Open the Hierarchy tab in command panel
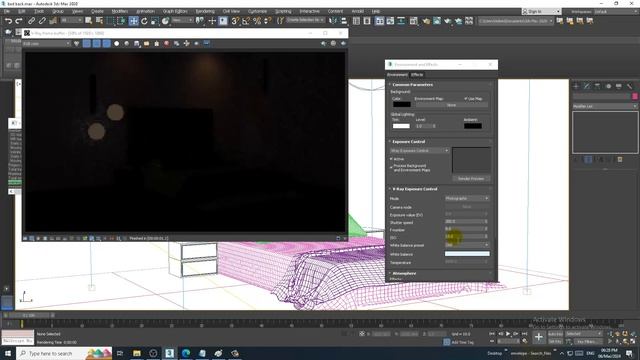Screen dimensions: 640x360 coord(598,86)
